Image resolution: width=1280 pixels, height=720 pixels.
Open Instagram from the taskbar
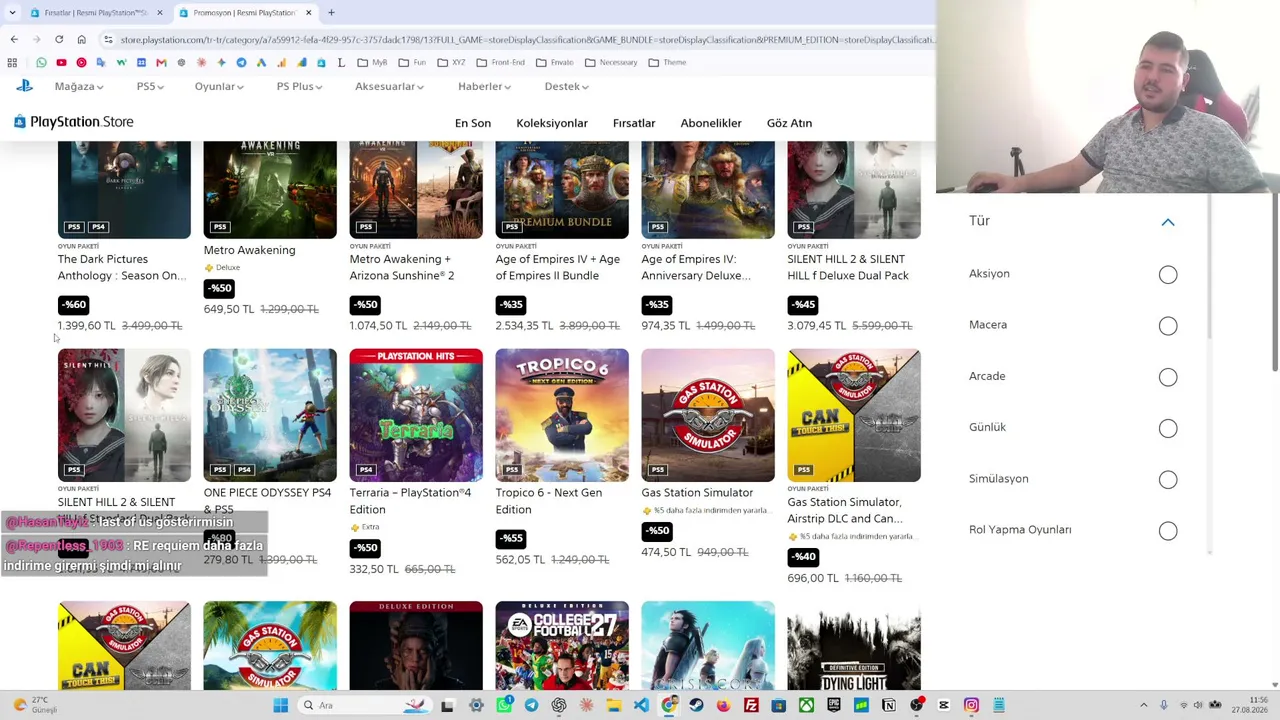(x=971, y=705)
